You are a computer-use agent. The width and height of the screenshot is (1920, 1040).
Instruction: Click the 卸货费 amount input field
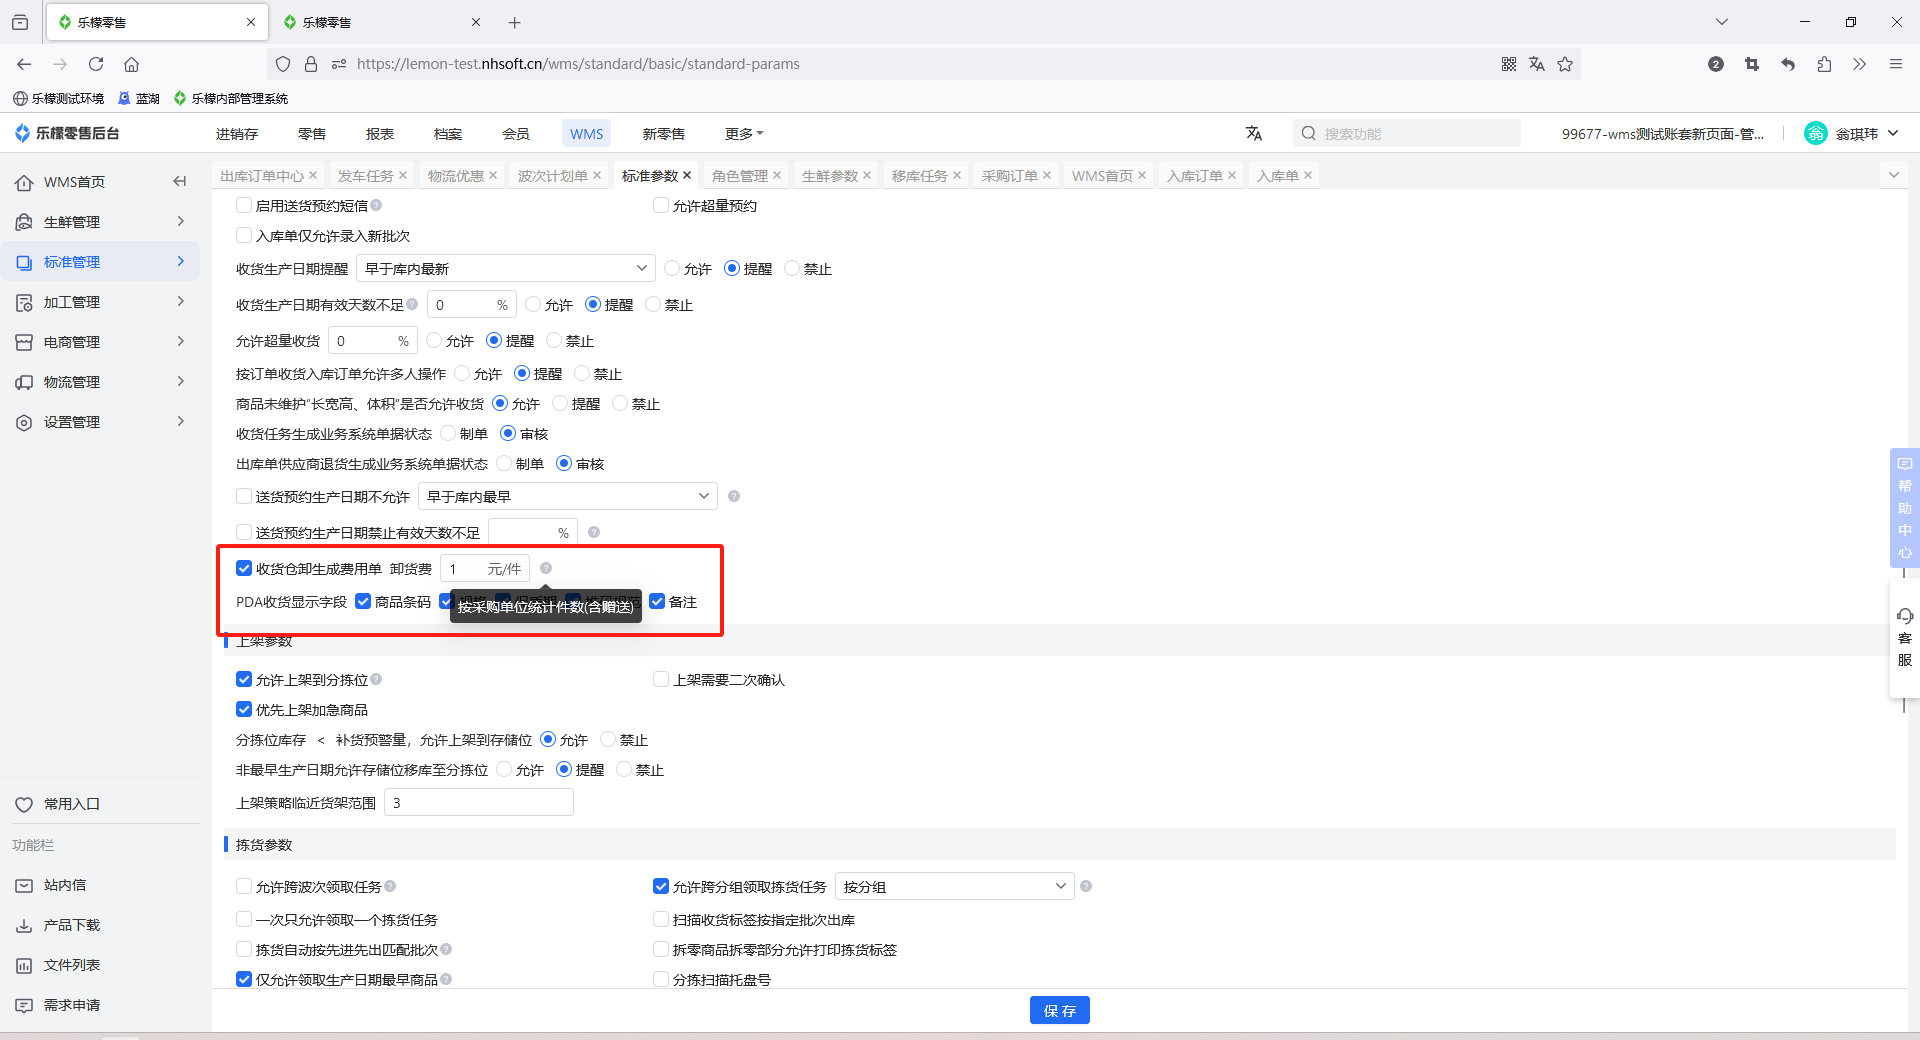(x=485, y=568)
